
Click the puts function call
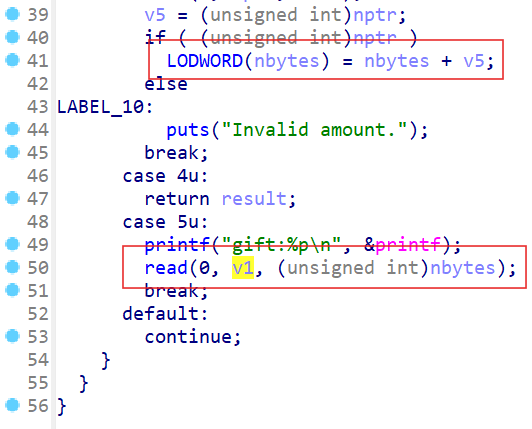[188, 130]
